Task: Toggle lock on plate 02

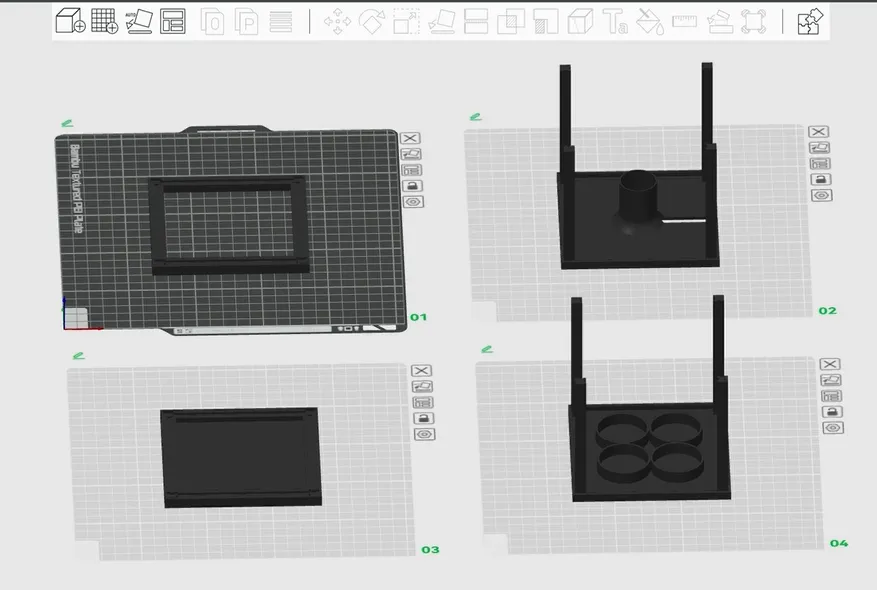Action: 821,180
